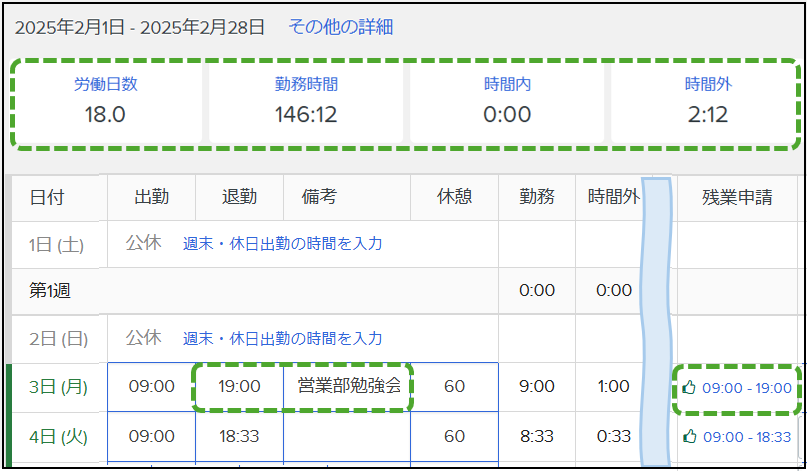Click thumbs-up icon on the 3日 overtime request
Screen dimensions: 807x471
tap(689, 387)
